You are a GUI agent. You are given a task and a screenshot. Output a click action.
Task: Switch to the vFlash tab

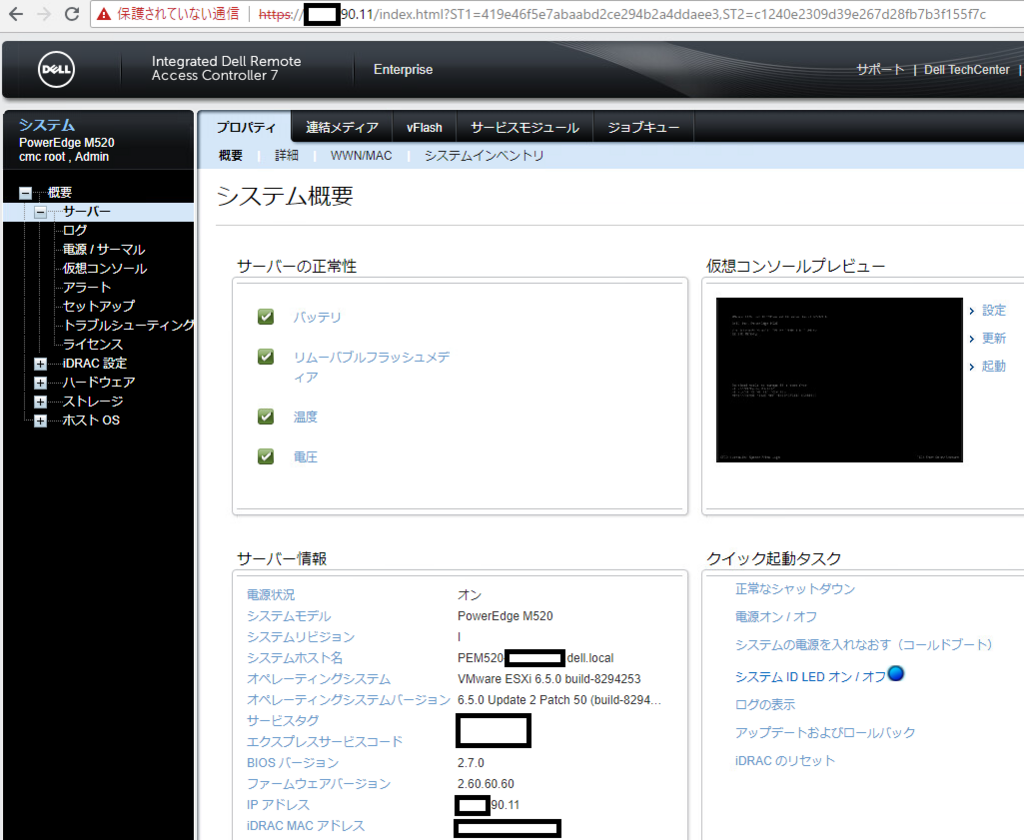coord(424,127)
